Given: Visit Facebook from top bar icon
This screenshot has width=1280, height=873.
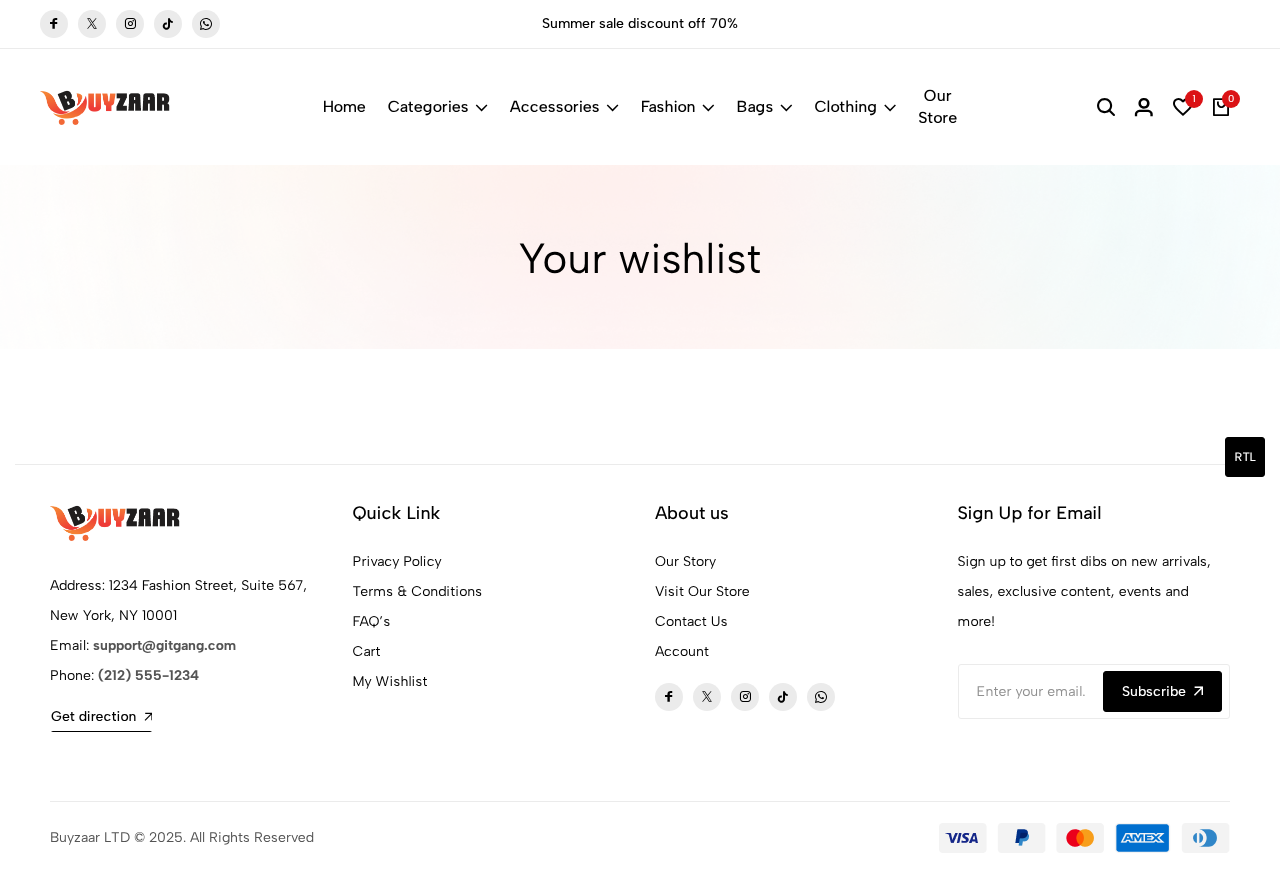Looking at the screenshot, I should tap(54, 24).
